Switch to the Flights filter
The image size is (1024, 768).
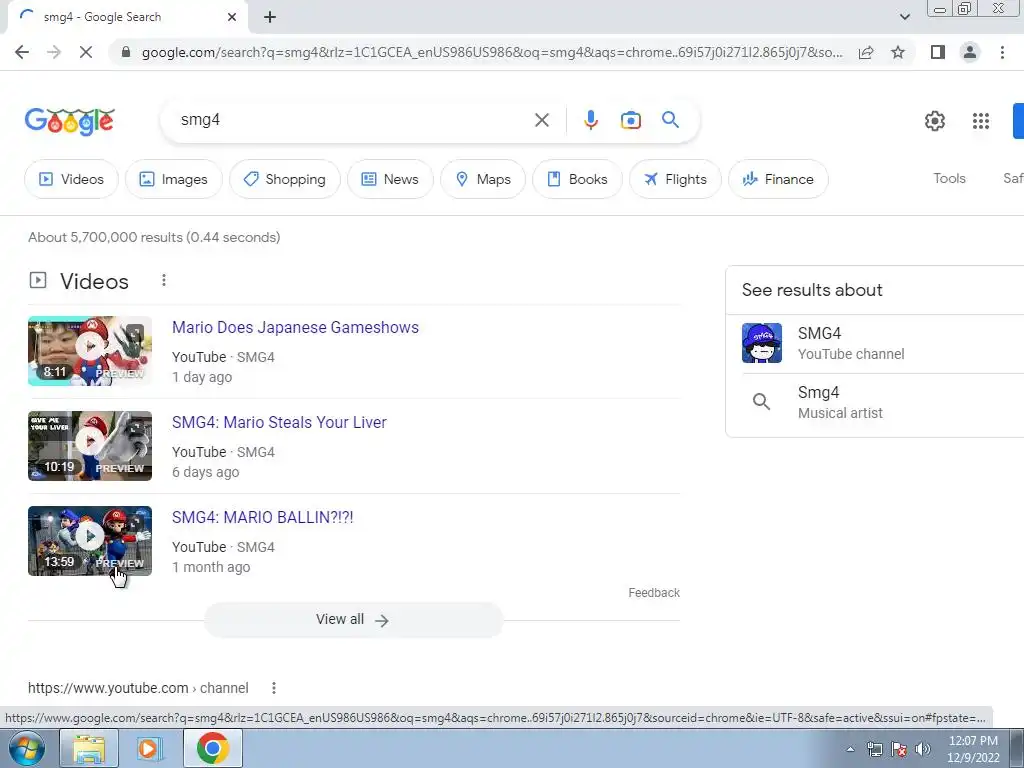675,179
